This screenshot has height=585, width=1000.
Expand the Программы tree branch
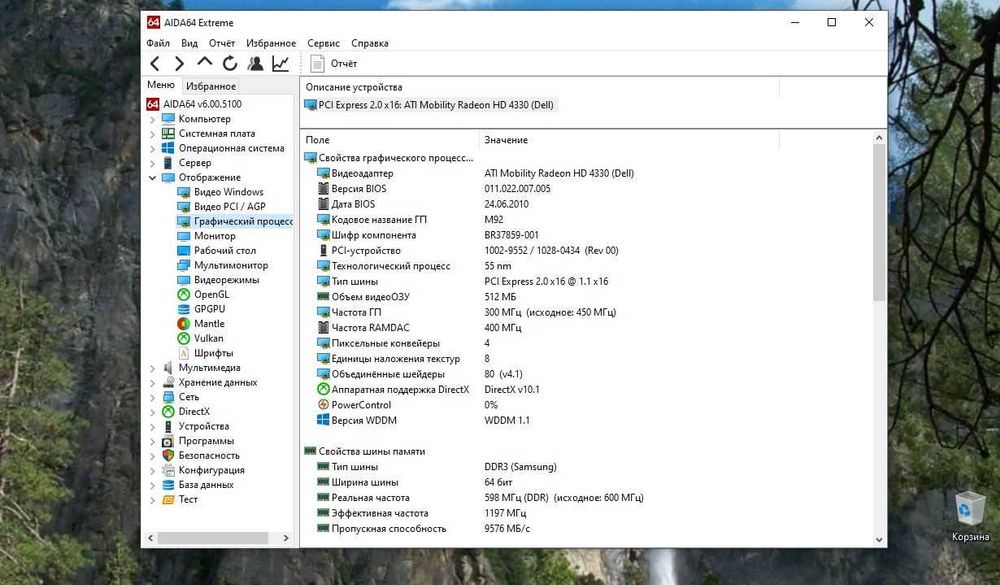(152, 441)
